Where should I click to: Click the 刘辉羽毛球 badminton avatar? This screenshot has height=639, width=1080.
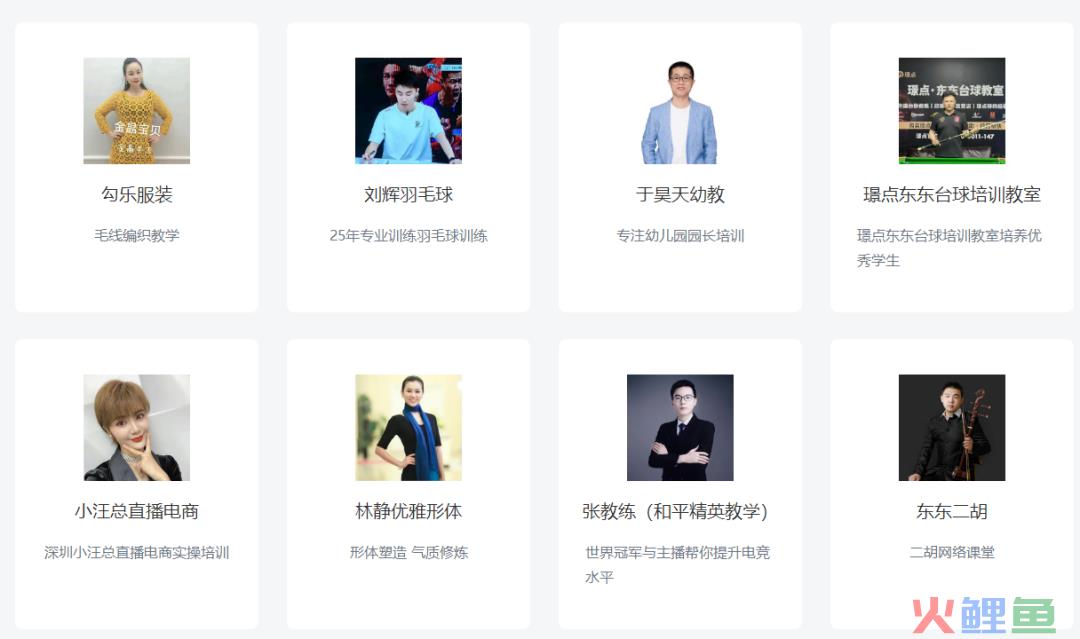click(408, 111)
